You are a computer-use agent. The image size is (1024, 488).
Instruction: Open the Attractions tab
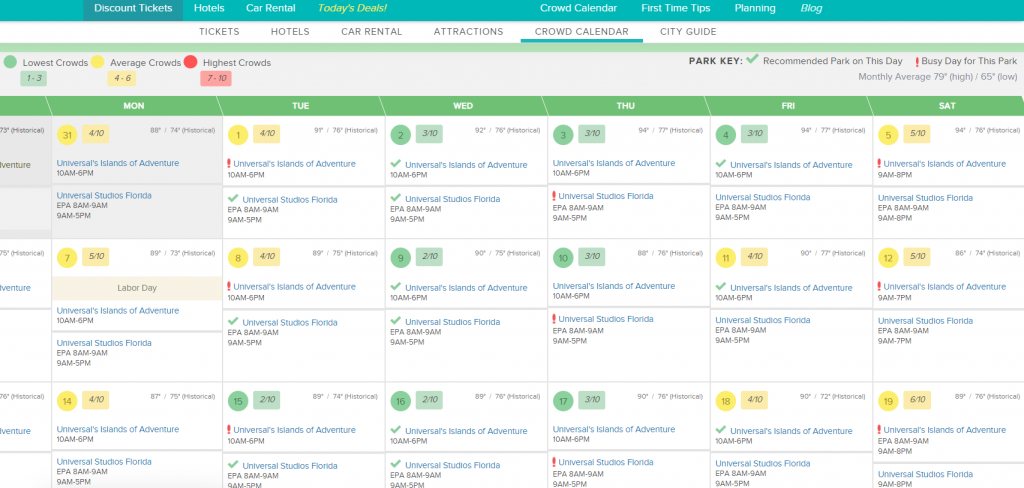[x=468, y=32]
